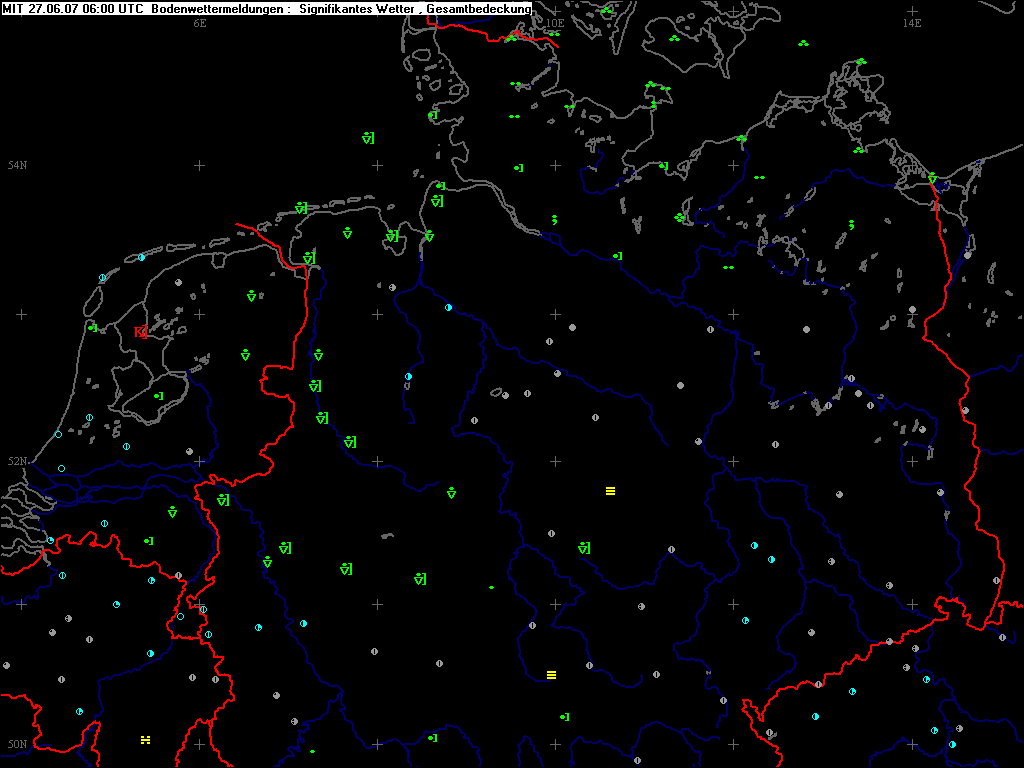Click the grid cross at 54N 6E
Viewport: 1024px width, 768px height.
pyautogui.click(x=199, y=165)
